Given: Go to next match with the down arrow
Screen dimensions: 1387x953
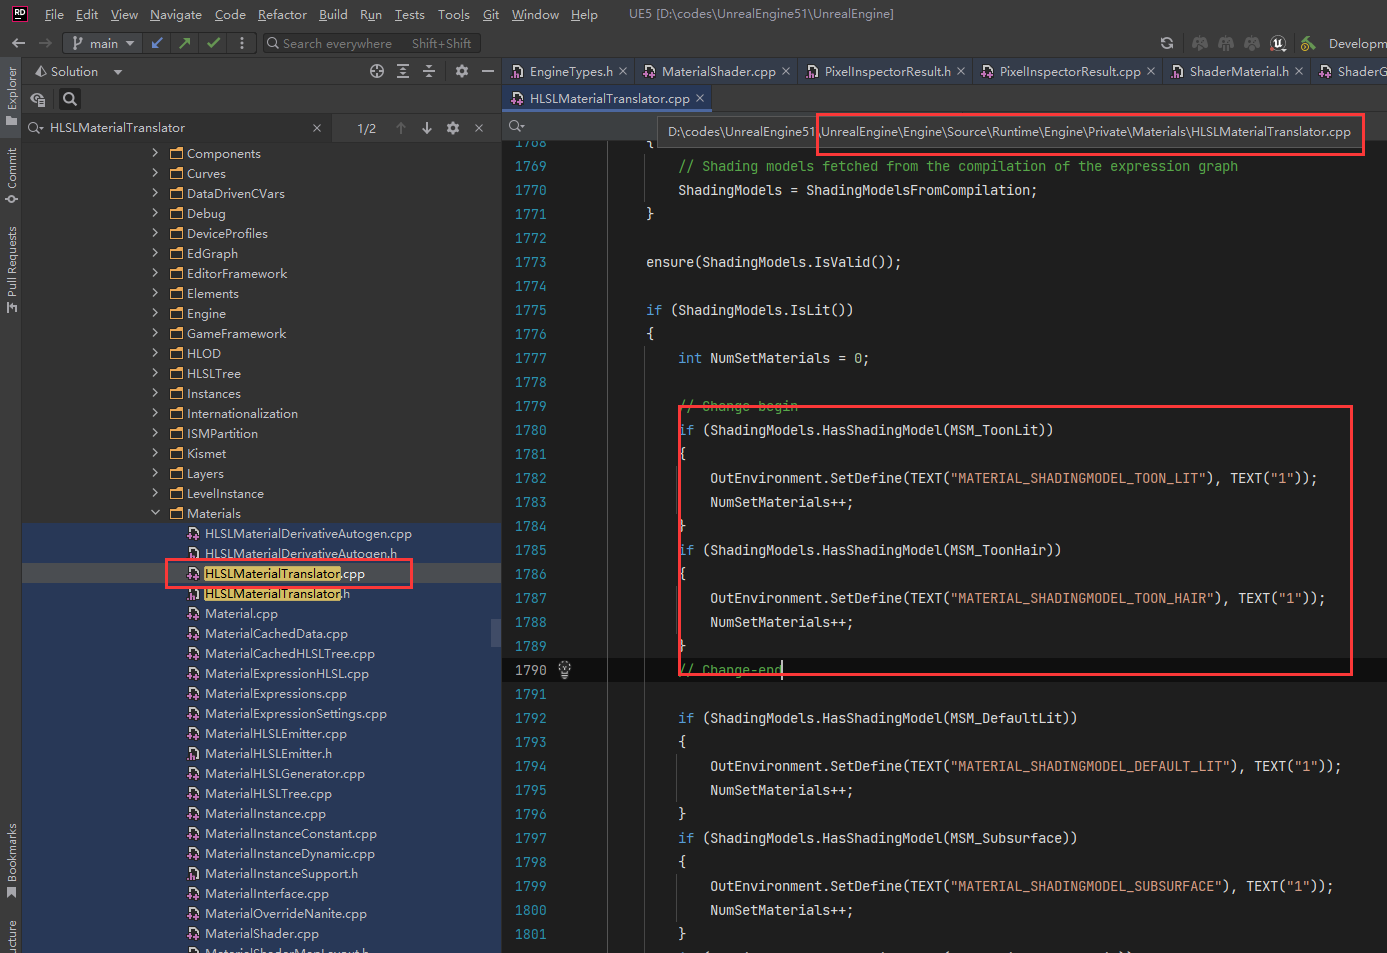Looking at the screenshot, I should (x=427, y=128).
